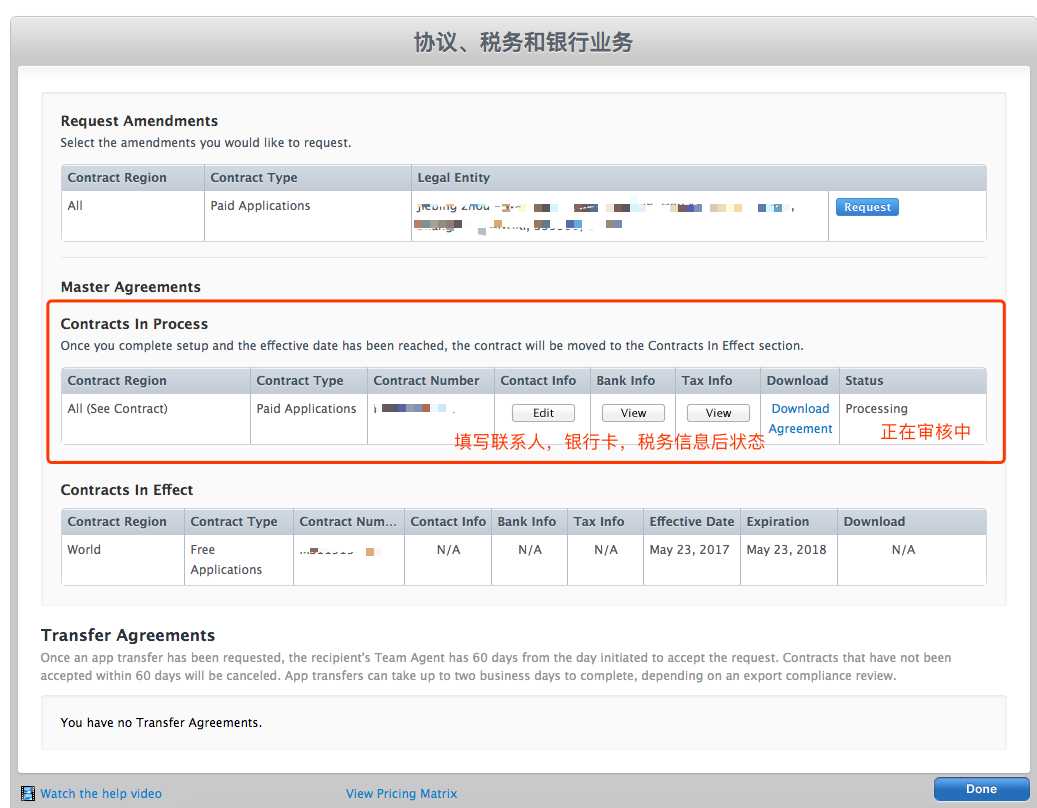Click the Legal Entity column header
The width and height of the screenshot is (1037, 808).
454,177
